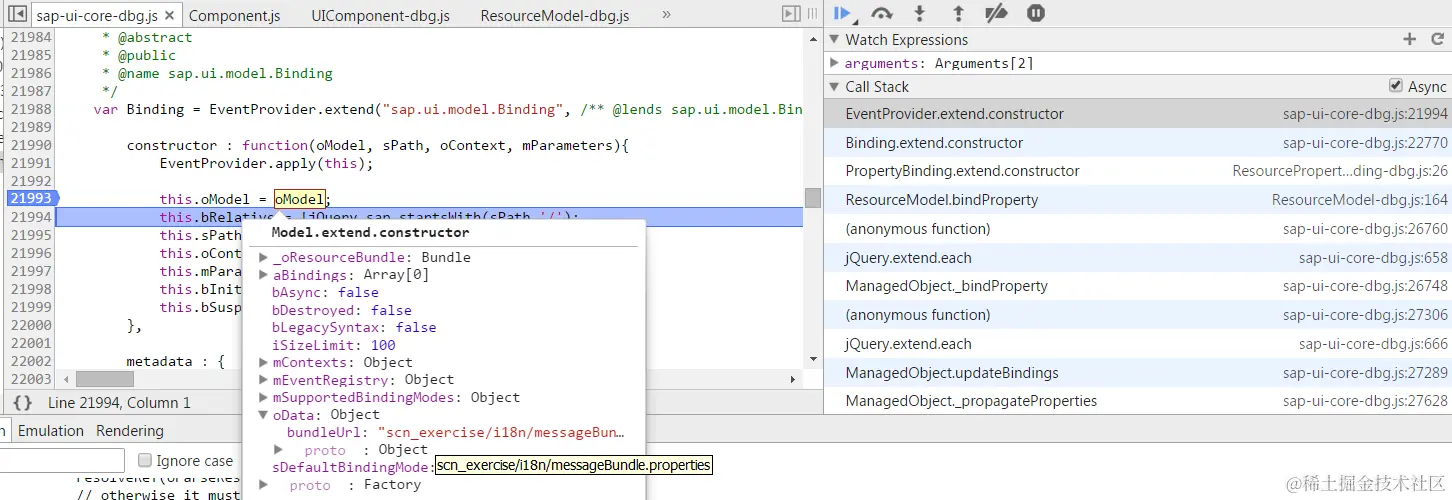Expand mEventRegistry object in popup
The height and width of the screenshot is (500, 1452).
(x=264, y=380)
